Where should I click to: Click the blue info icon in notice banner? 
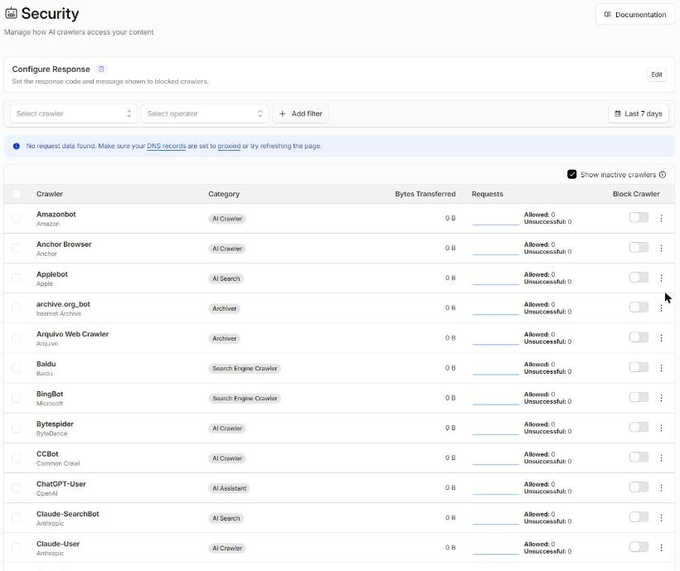click(x=16, y=146)
